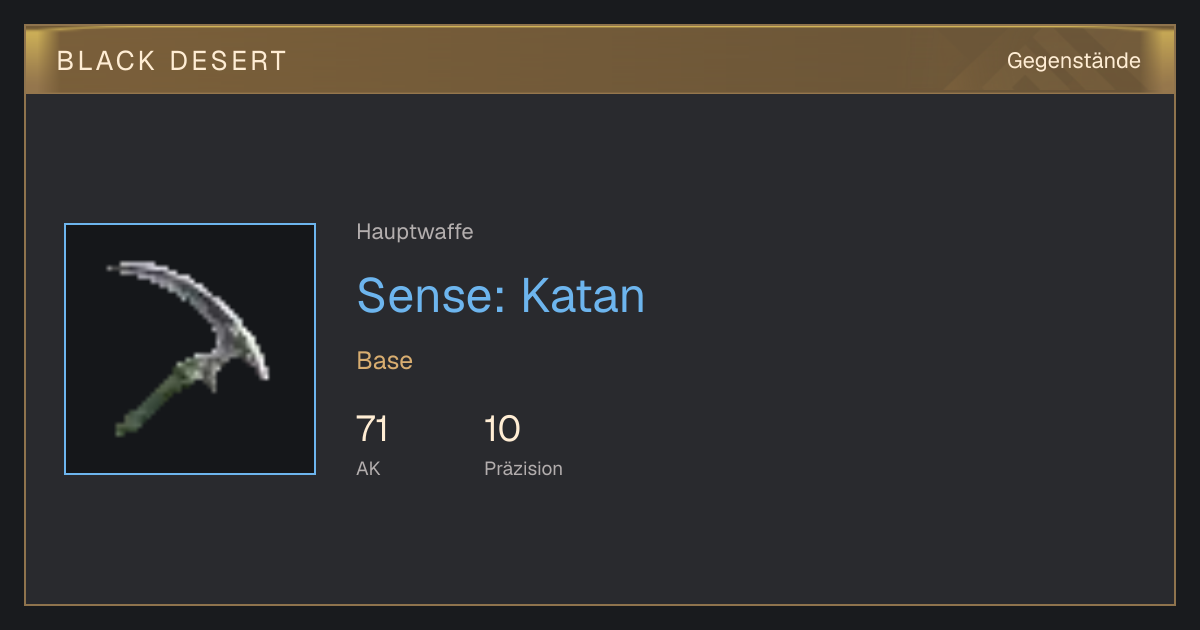Screen dimensions: 1200x630
Task: Click the Base grade label
Action: click(384, 361)
